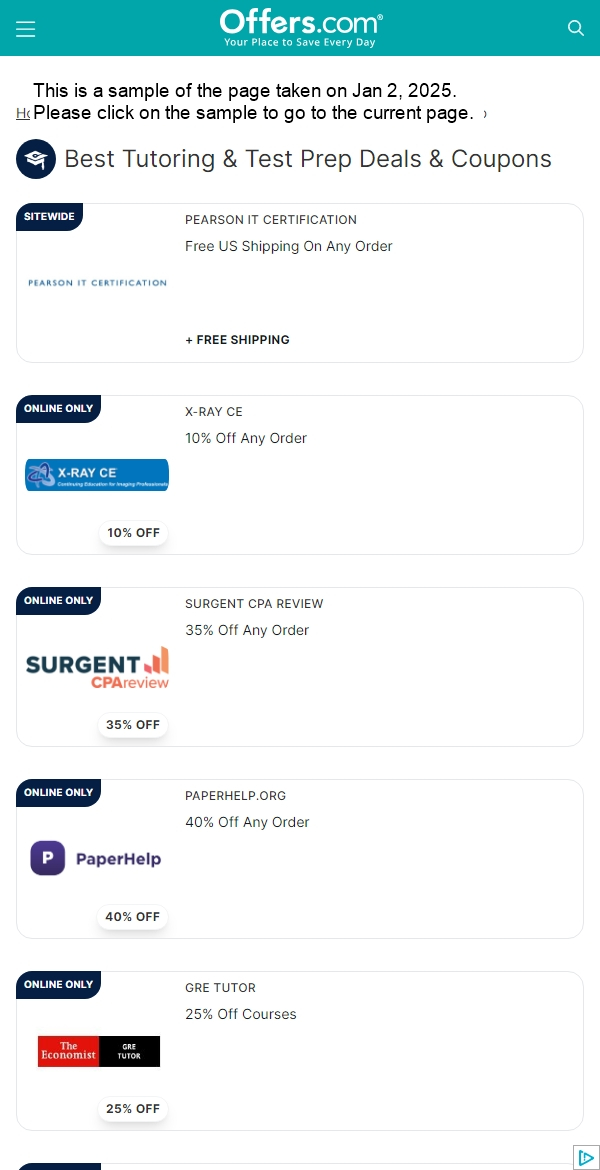The height and width of the screenshot is (1170, 600).
Task: Open the 40% Off Any Order deal
Action: pos(247,822)
